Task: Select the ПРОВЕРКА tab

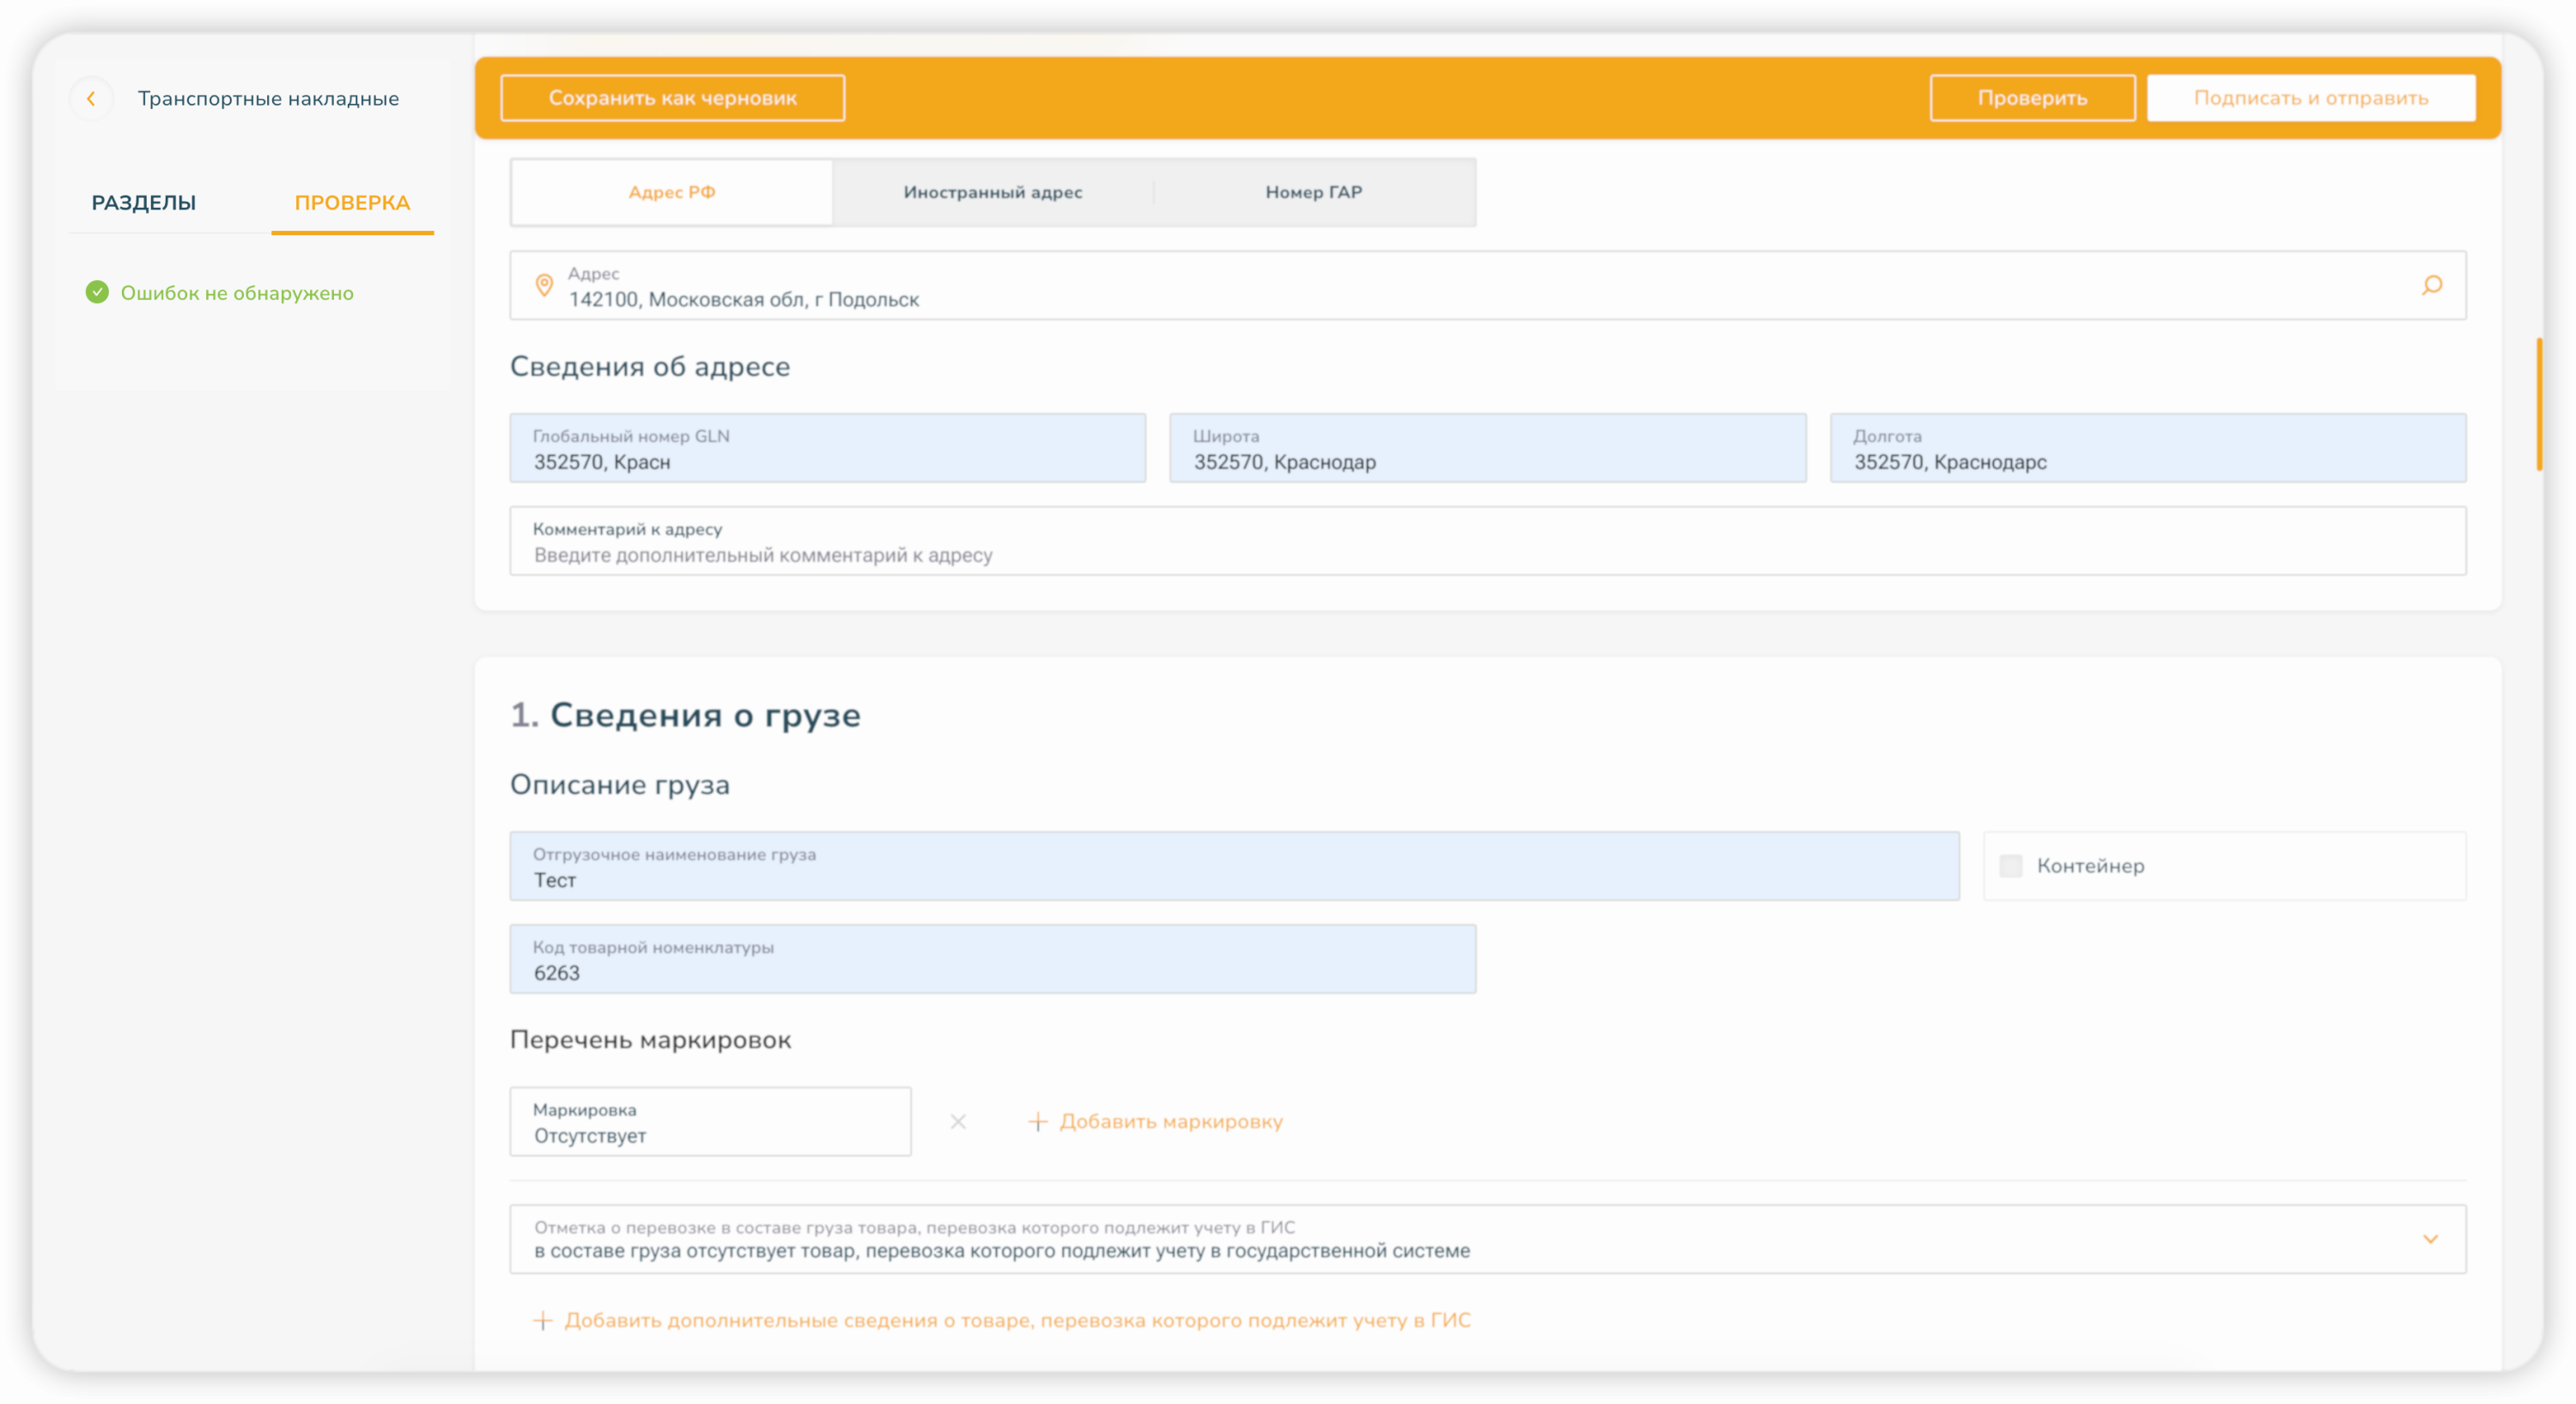Action: coord(352,203)
